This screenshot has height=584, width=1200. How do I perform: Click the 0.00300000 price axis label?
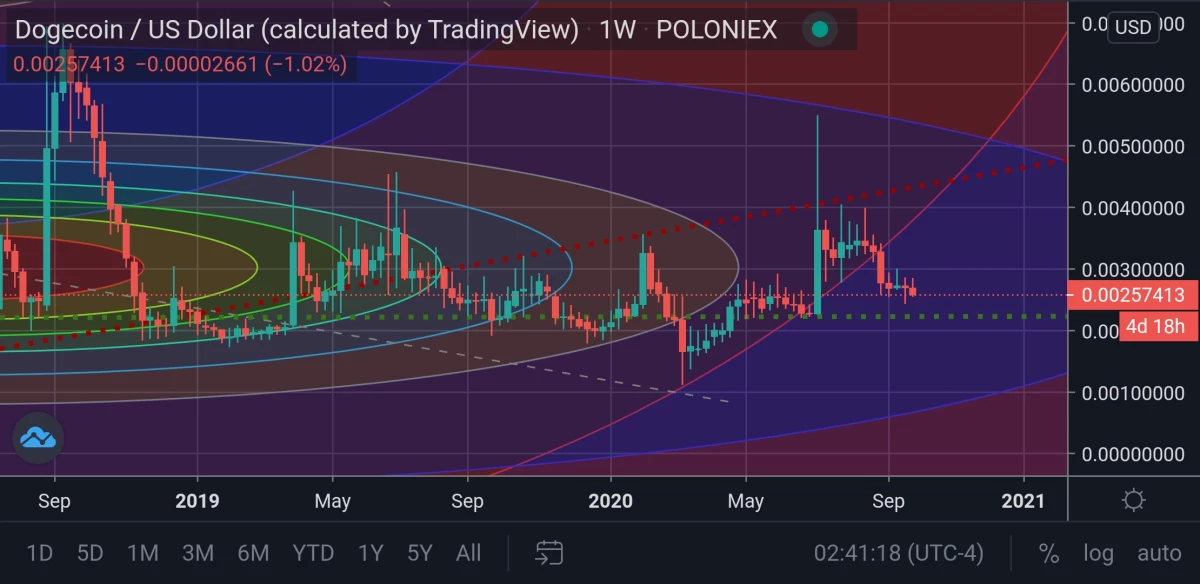1133,270
